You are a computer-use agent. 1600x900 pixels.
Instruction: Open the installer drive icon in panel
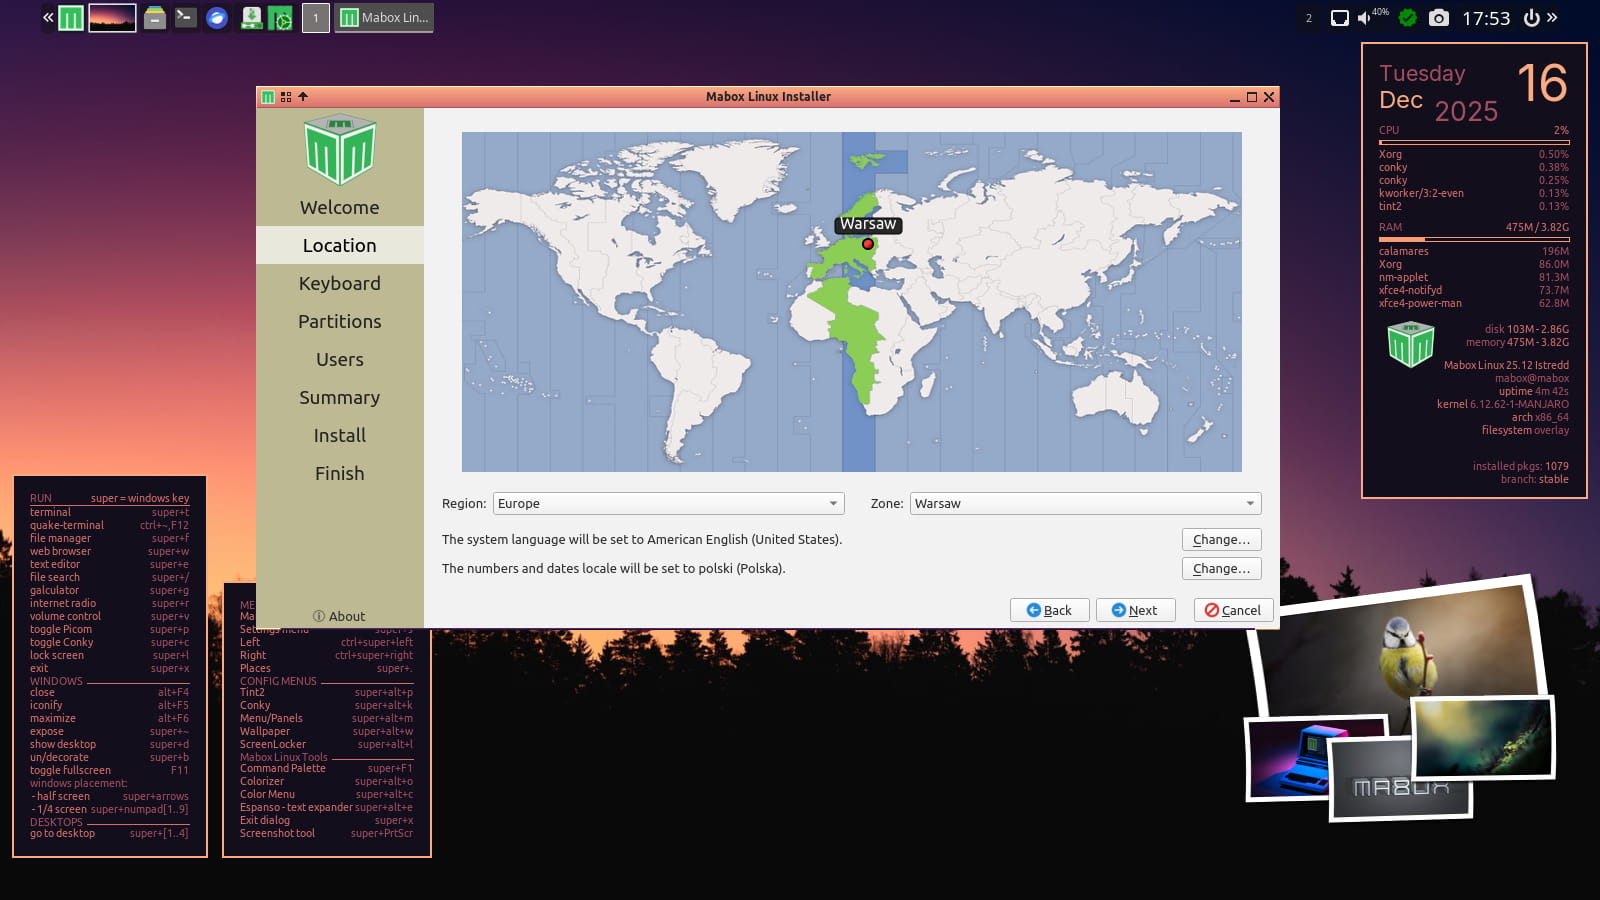(251, 18)
